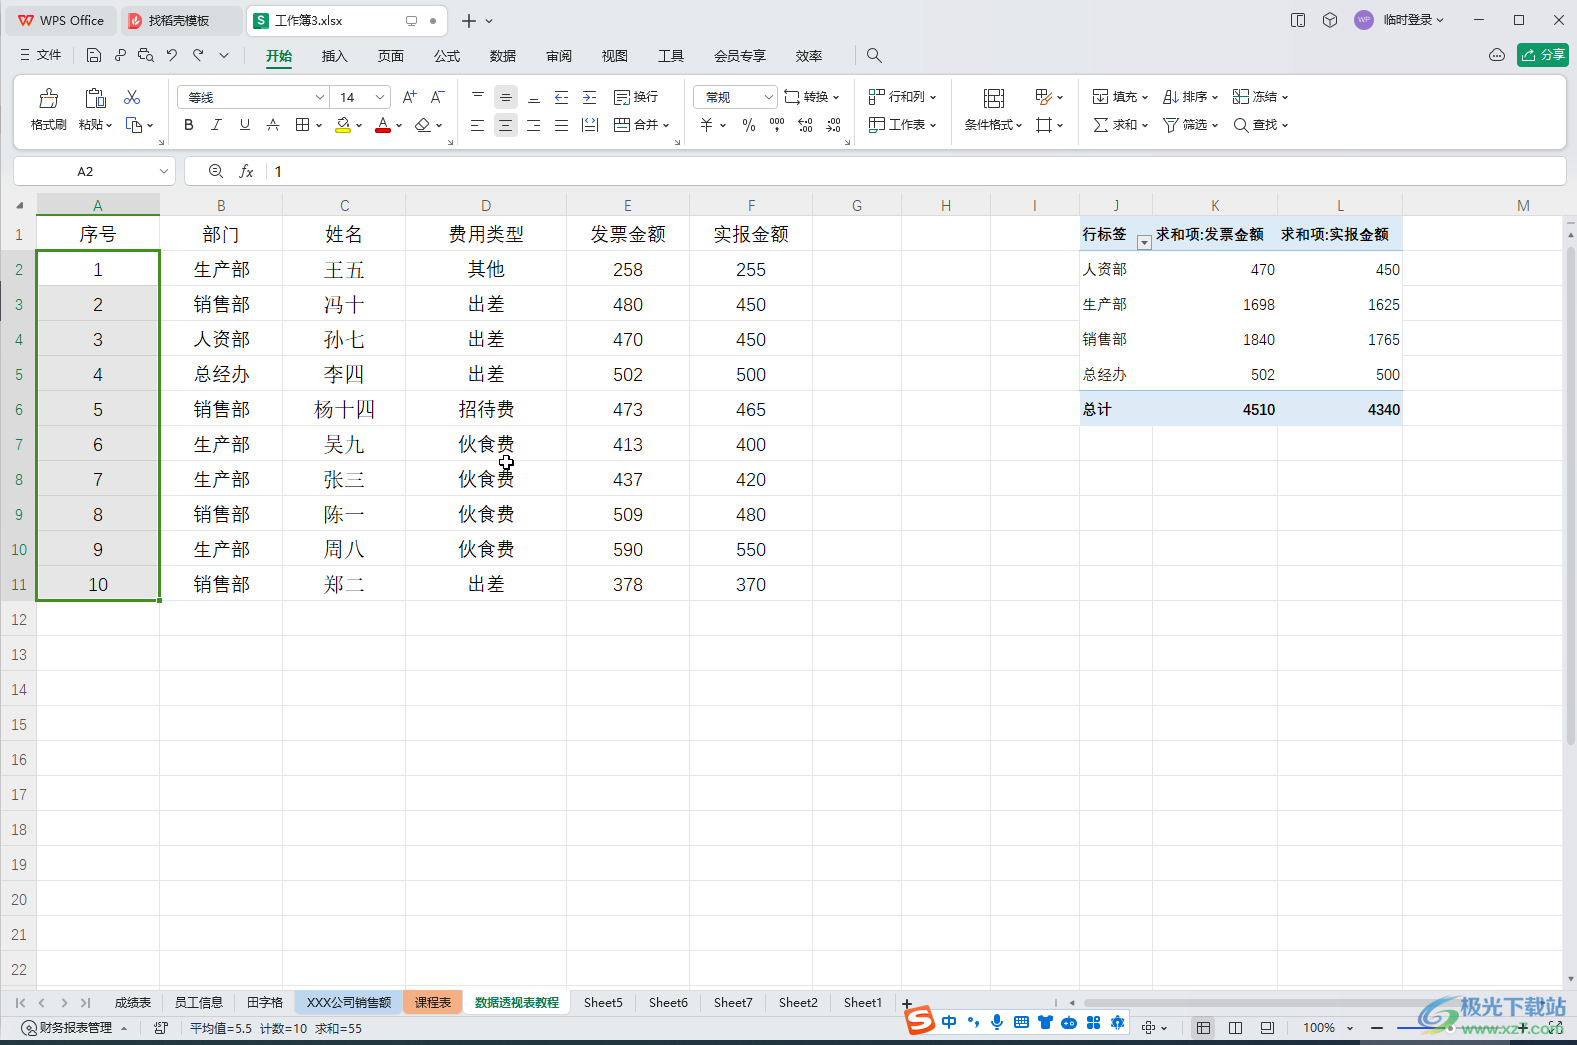Screen dimensions: 1577x1045
Task: Click the Print Preview icon
Action: (x=146, y=55)
